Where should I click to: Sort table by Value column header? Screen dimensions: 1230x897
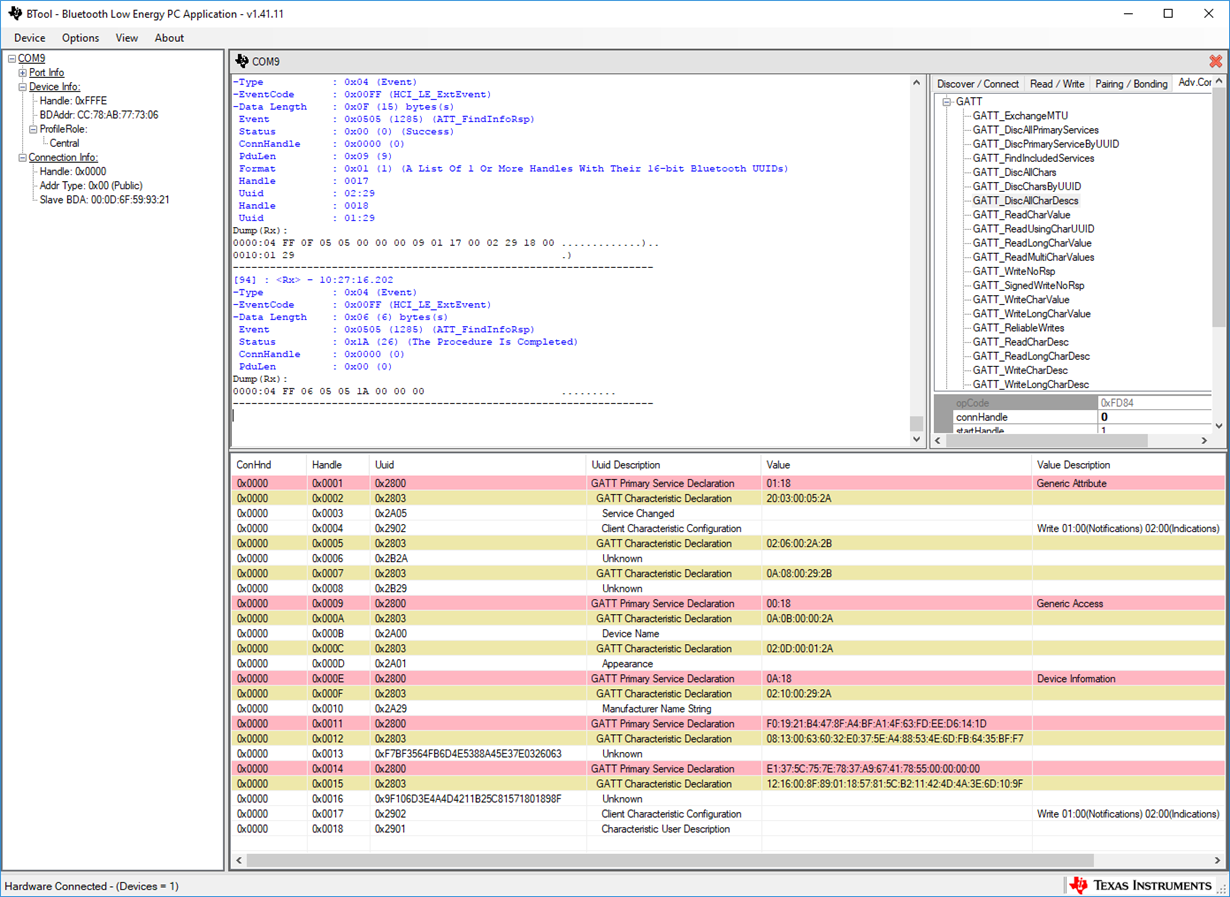pos(897,465)
